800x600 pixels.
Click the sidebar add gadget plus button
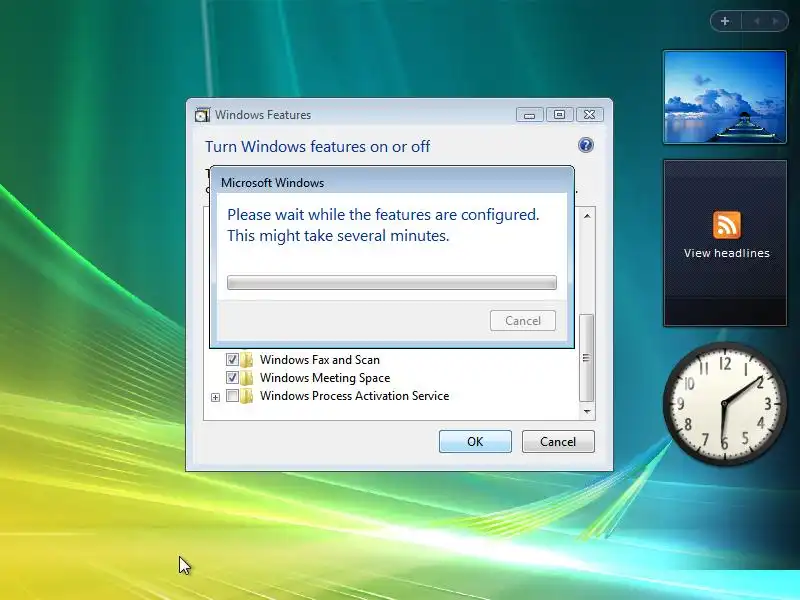point(724,21)
